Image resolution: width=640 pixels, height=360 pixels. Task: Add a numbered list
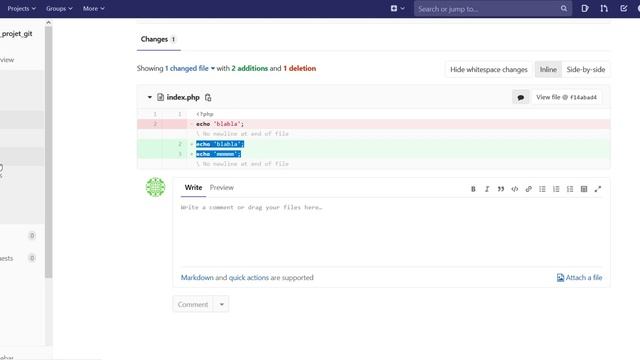point(556,189)
